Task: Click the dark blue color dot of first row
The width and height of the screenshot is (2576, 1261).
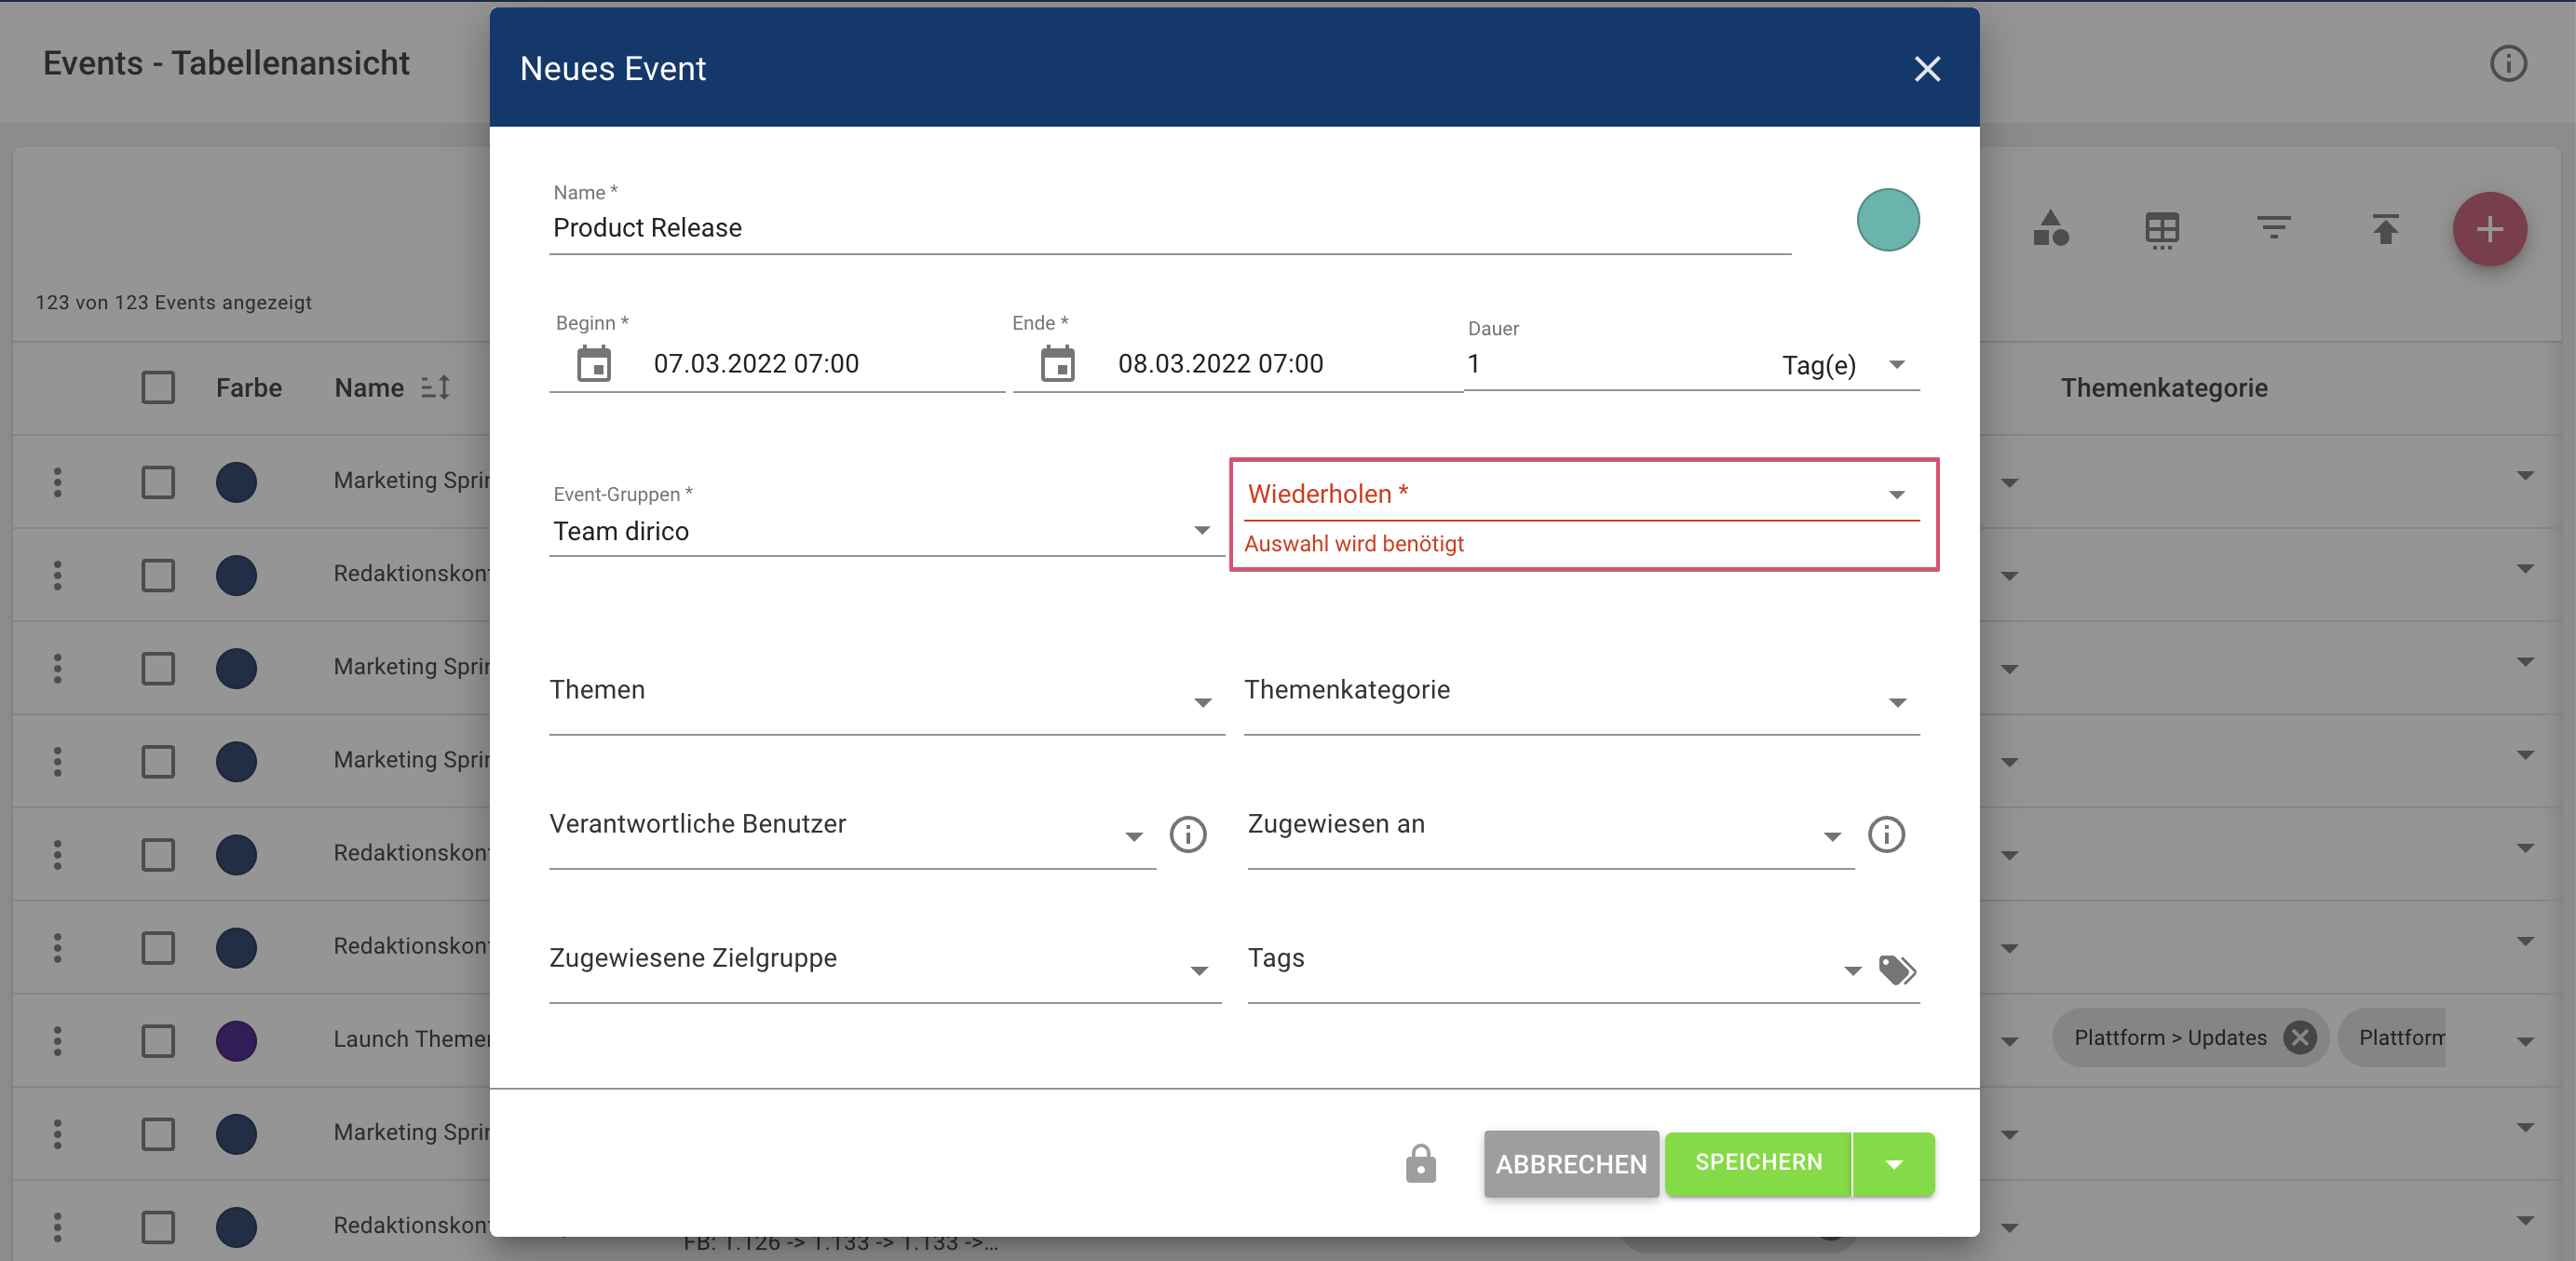Action: click(x=236, y=482)
